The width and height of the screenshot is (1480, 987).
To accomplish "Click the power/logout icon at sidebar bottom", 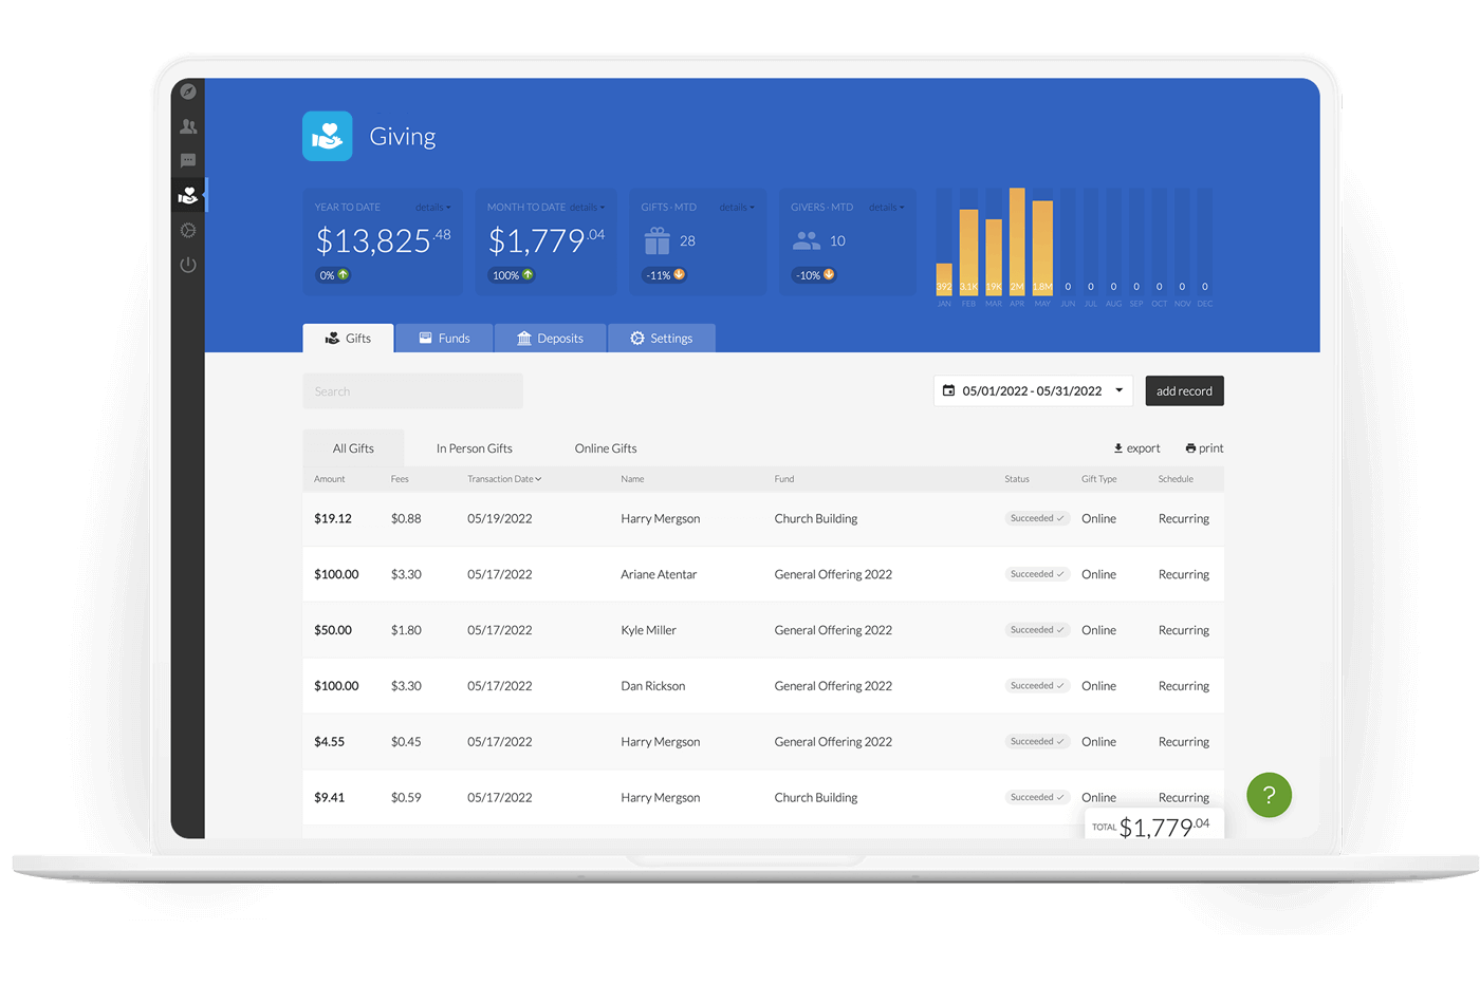I will [188, 264].
